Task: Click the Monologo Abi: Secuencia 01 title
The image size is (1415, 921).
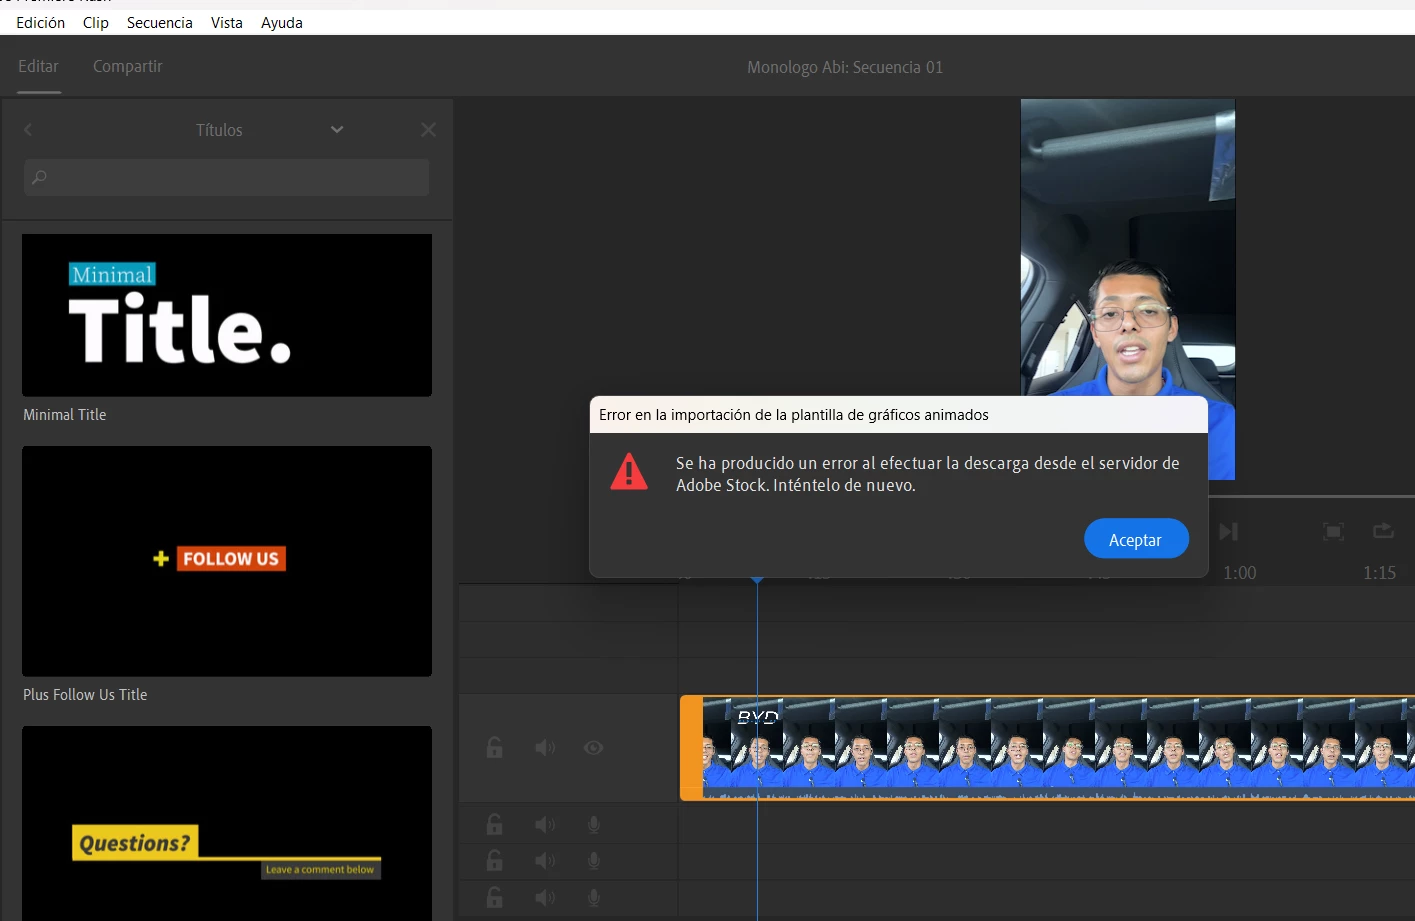Action: pos(845,67)
